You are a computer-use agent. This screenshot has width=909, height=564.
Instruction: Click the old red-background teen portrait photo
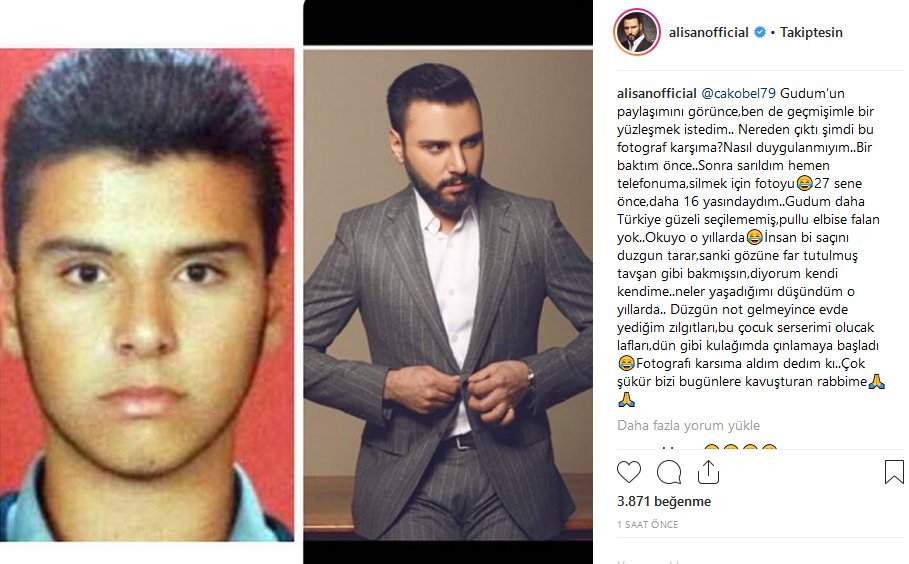147,295
